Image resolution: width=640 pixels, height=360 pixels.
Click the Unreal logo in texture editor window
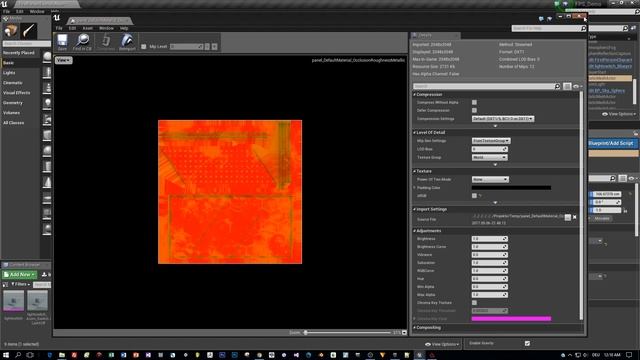click(x=57, y=18)
